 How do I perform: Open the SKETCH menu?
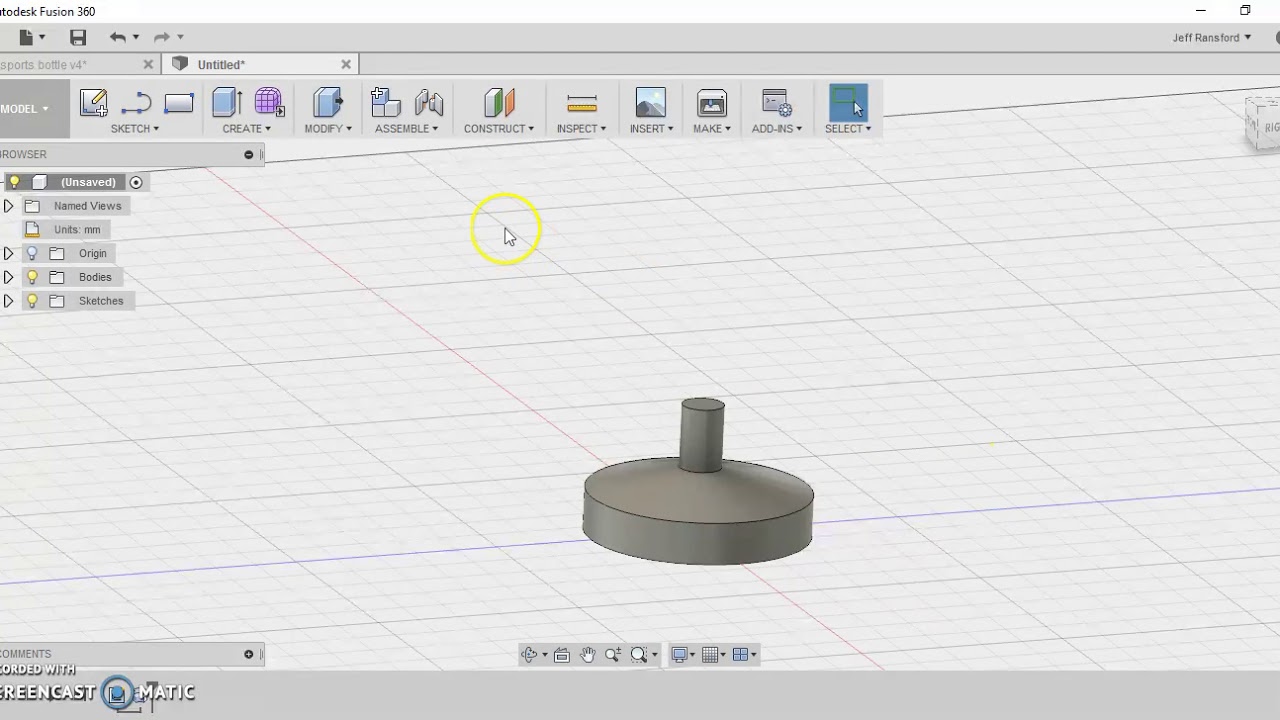tap(135, 128)
